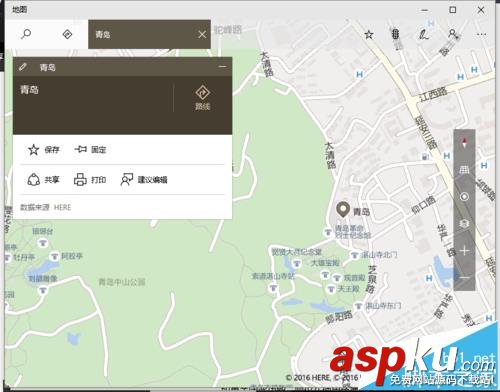This screenshot has height=392, width=500.
Task: Click the H hotel marker beside gas station
Action: [x=447, y=156]
